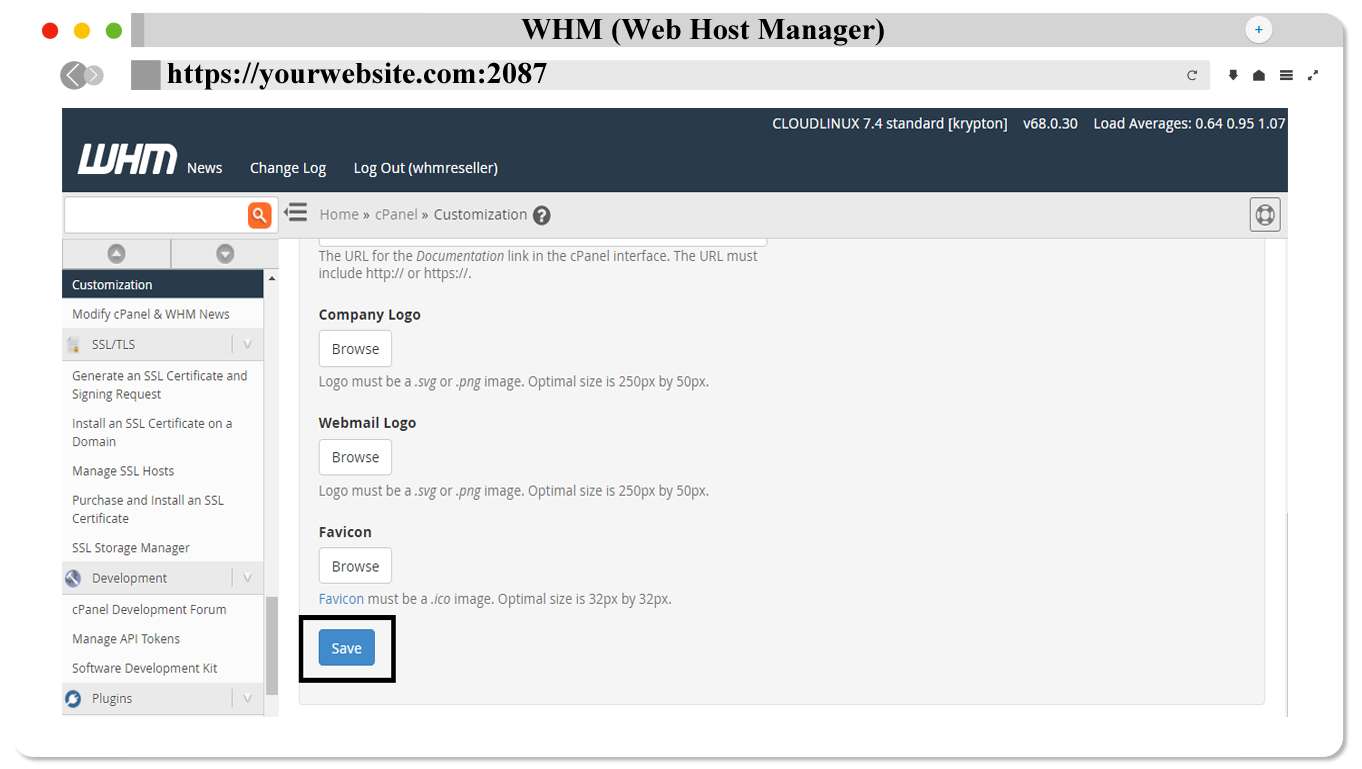
Task: Browse for Favicon file
Action: click(355, 566)
